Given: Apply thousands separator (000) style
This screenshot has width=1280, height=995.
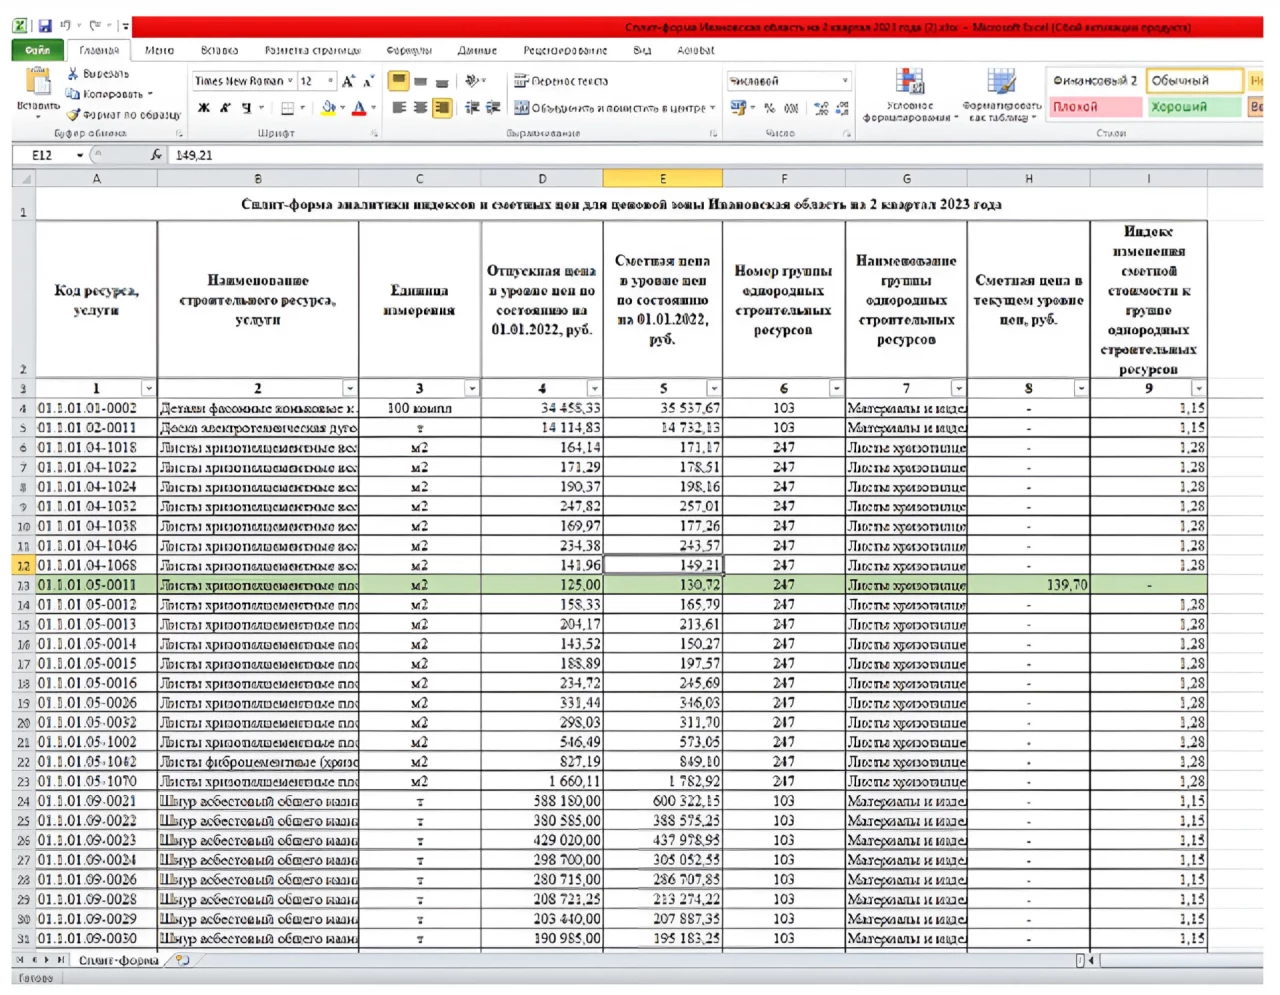Looking at the screenshot, I should coord(791,108).
